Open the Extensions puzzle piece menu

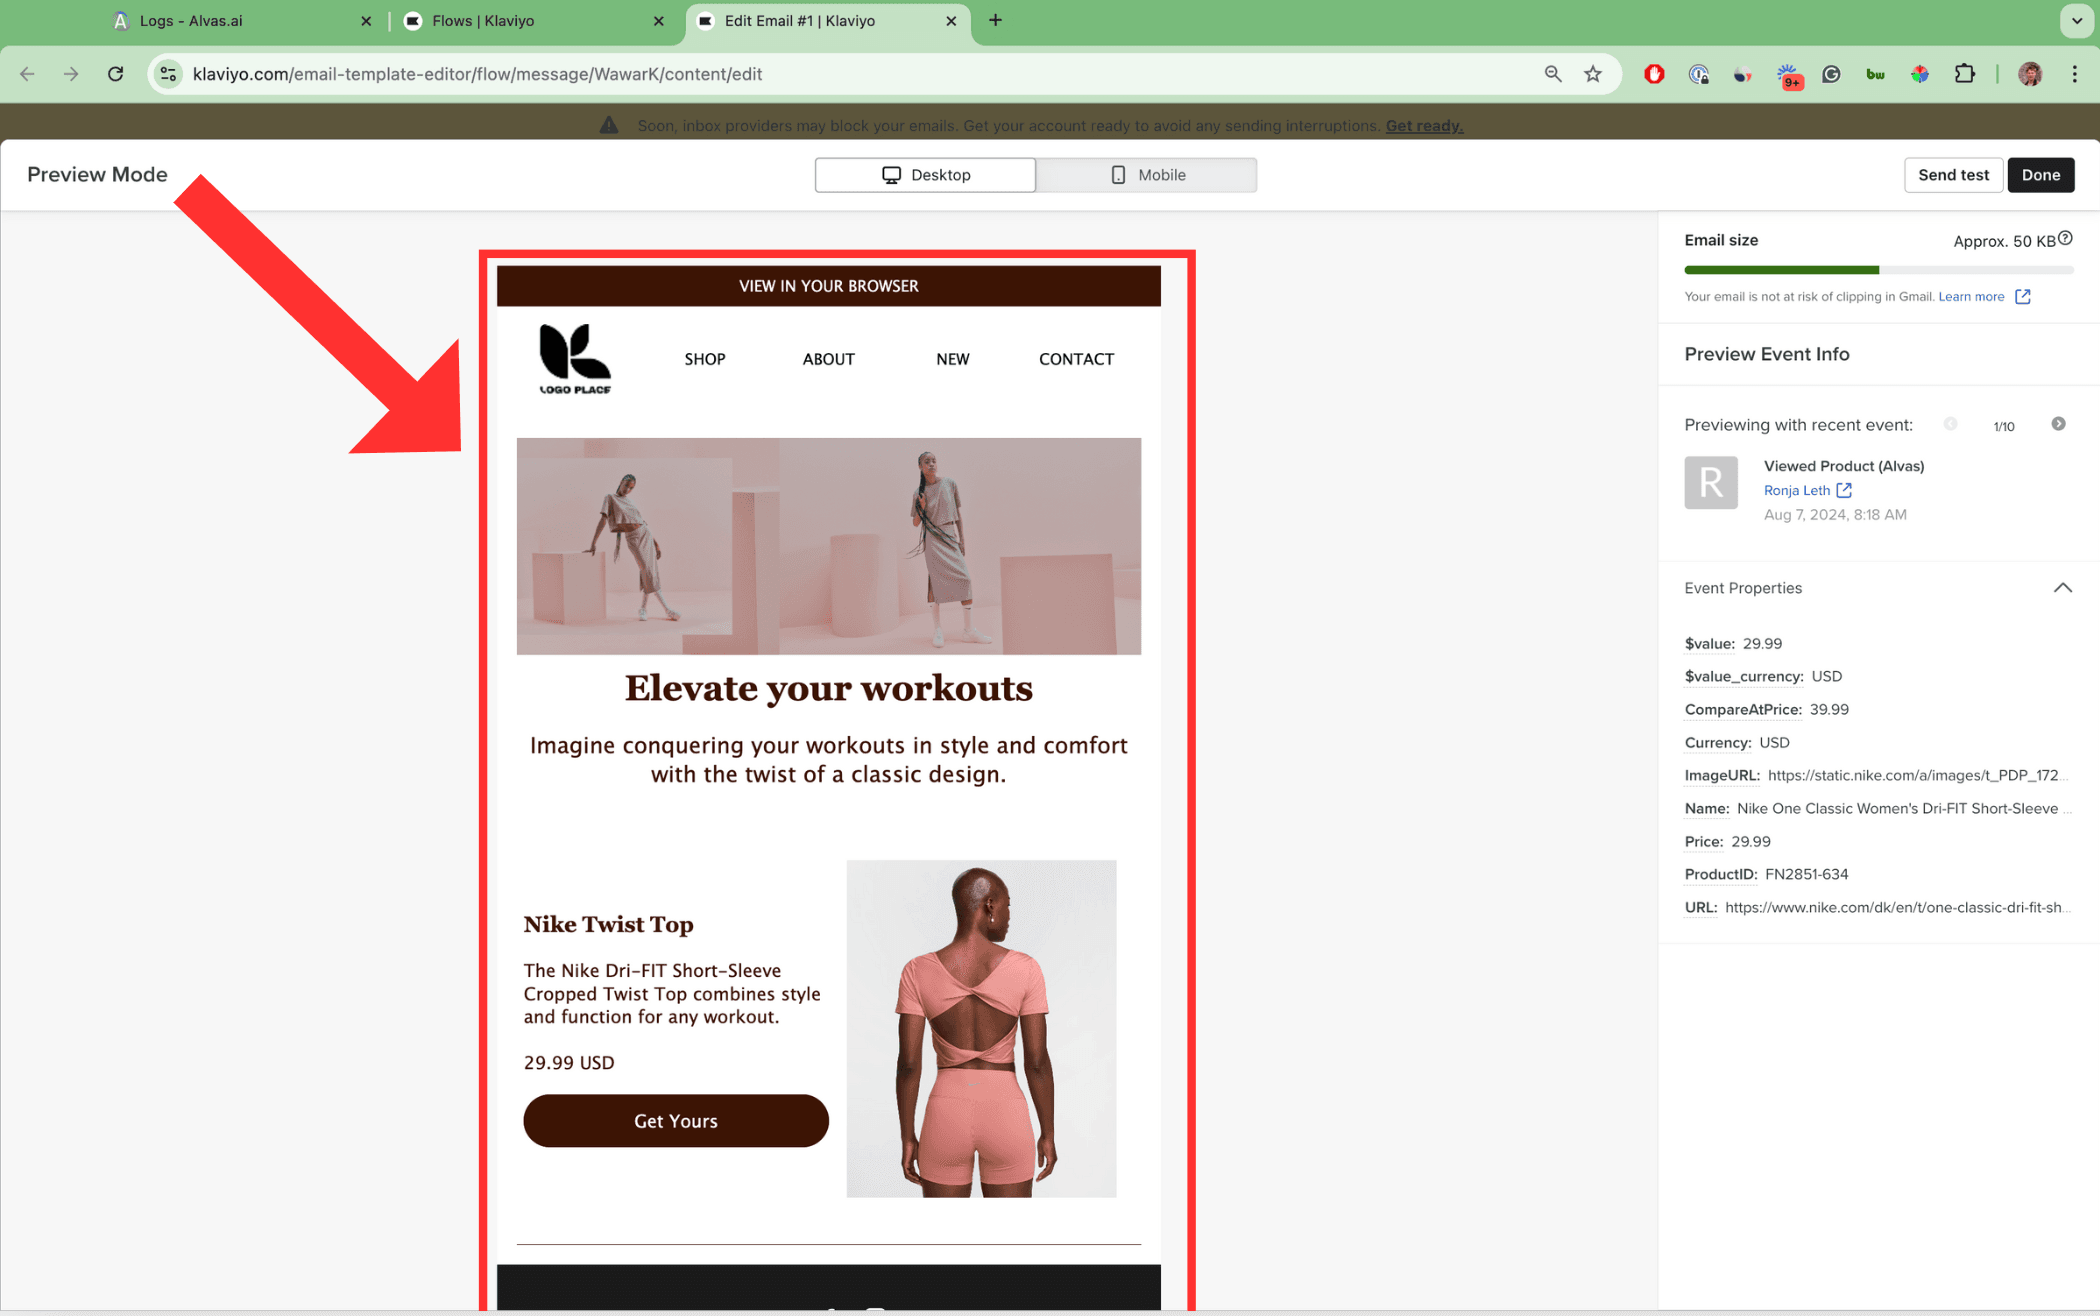click(1964, 74)
